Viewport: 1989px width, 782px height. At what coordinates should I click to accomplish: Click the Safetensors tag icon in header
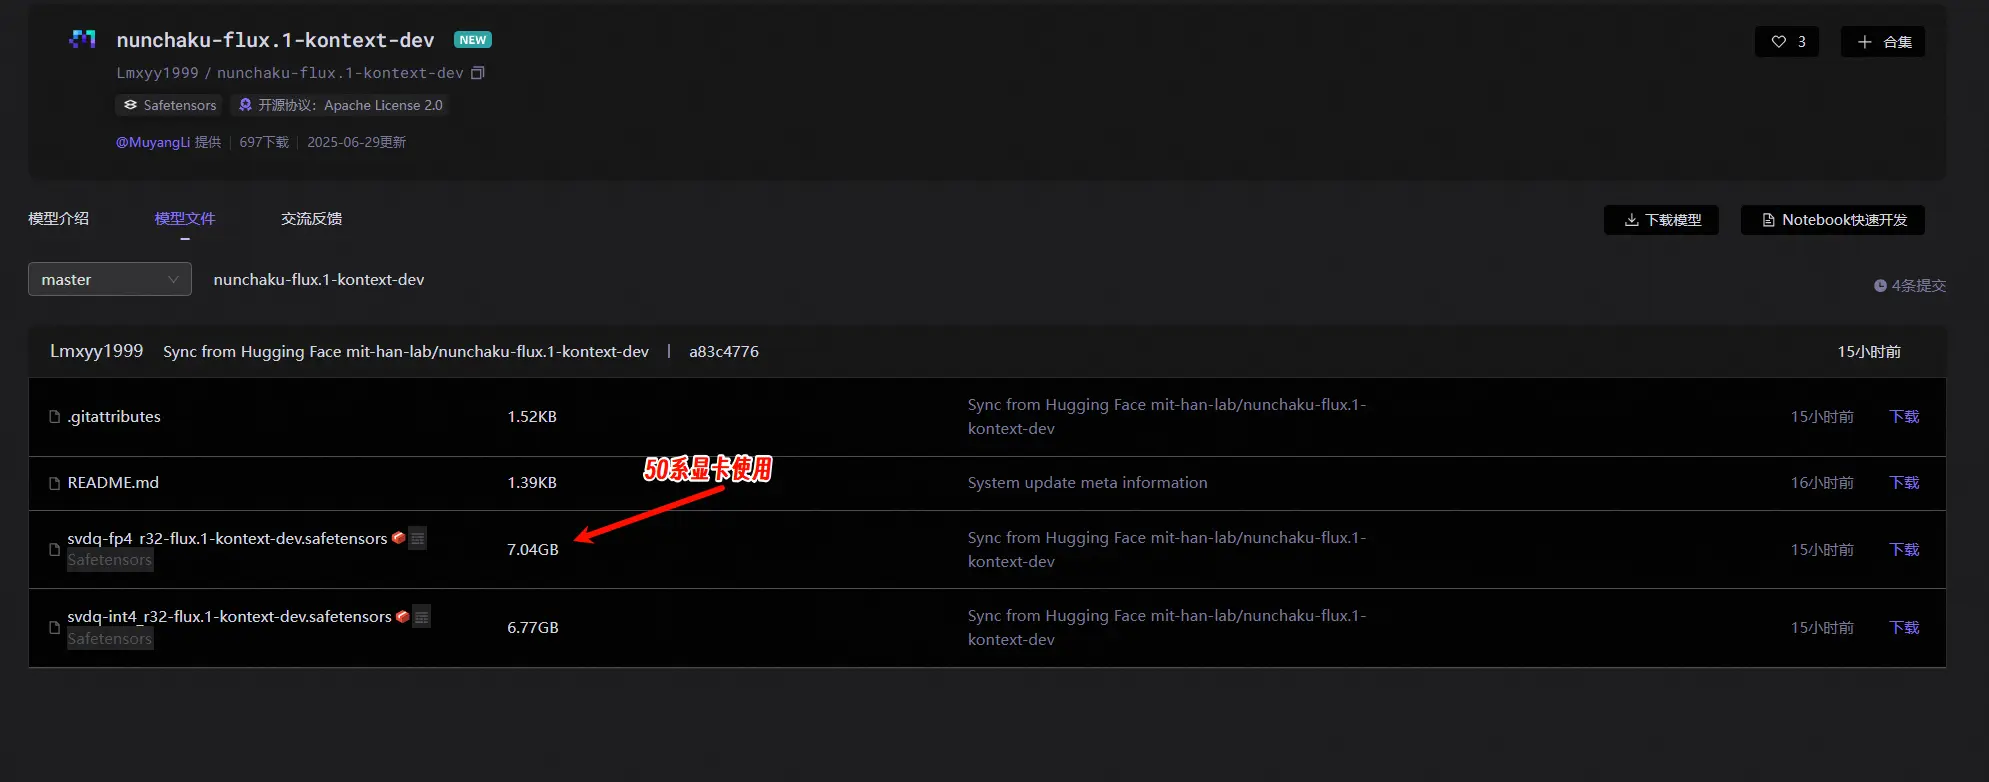coord(130,105)
